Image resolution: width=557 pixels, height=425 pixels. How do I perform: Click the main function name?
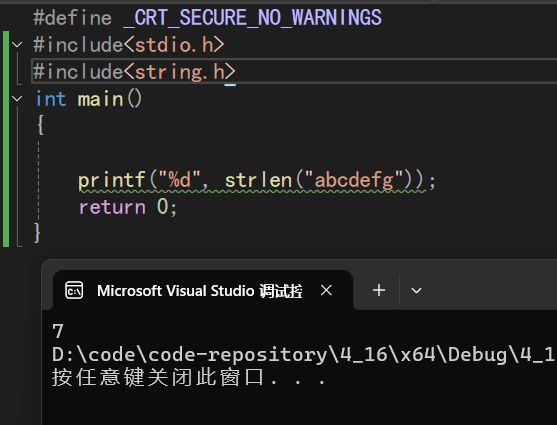(101, 99)
